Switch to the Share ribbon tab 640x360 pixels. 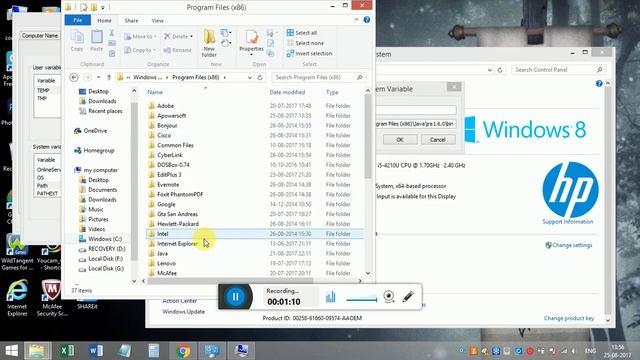pos(131,20)
